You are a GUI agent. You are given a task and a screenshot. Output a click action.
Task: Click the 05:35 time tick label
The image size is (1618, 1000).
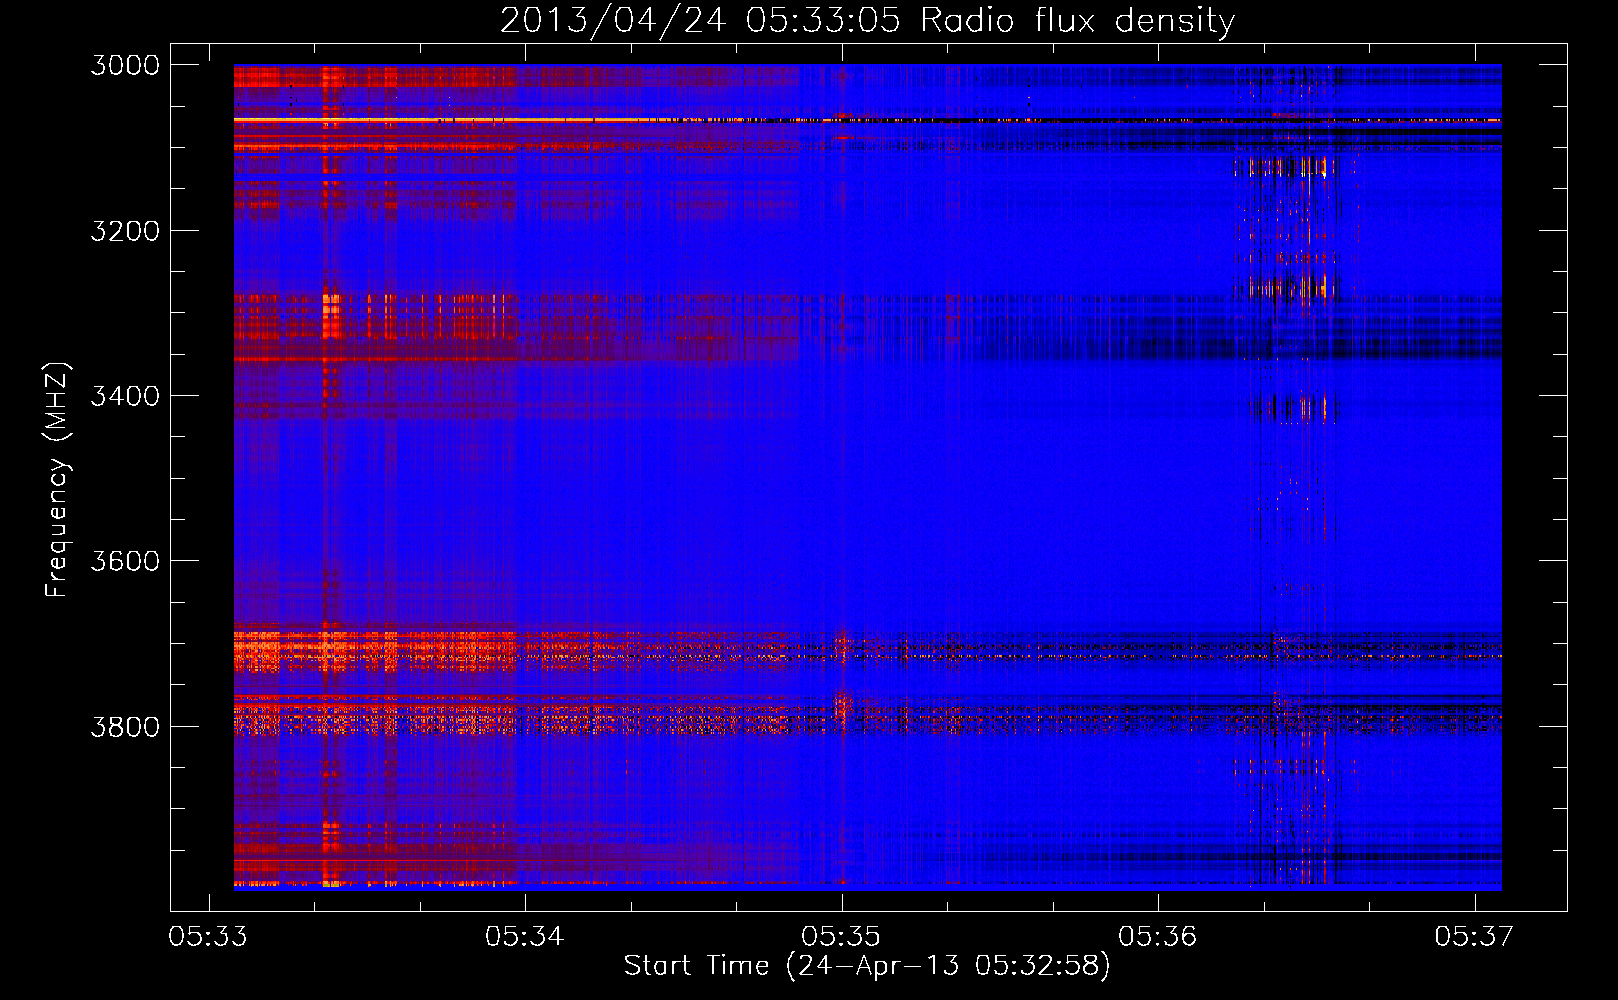(x=842, y=936)
